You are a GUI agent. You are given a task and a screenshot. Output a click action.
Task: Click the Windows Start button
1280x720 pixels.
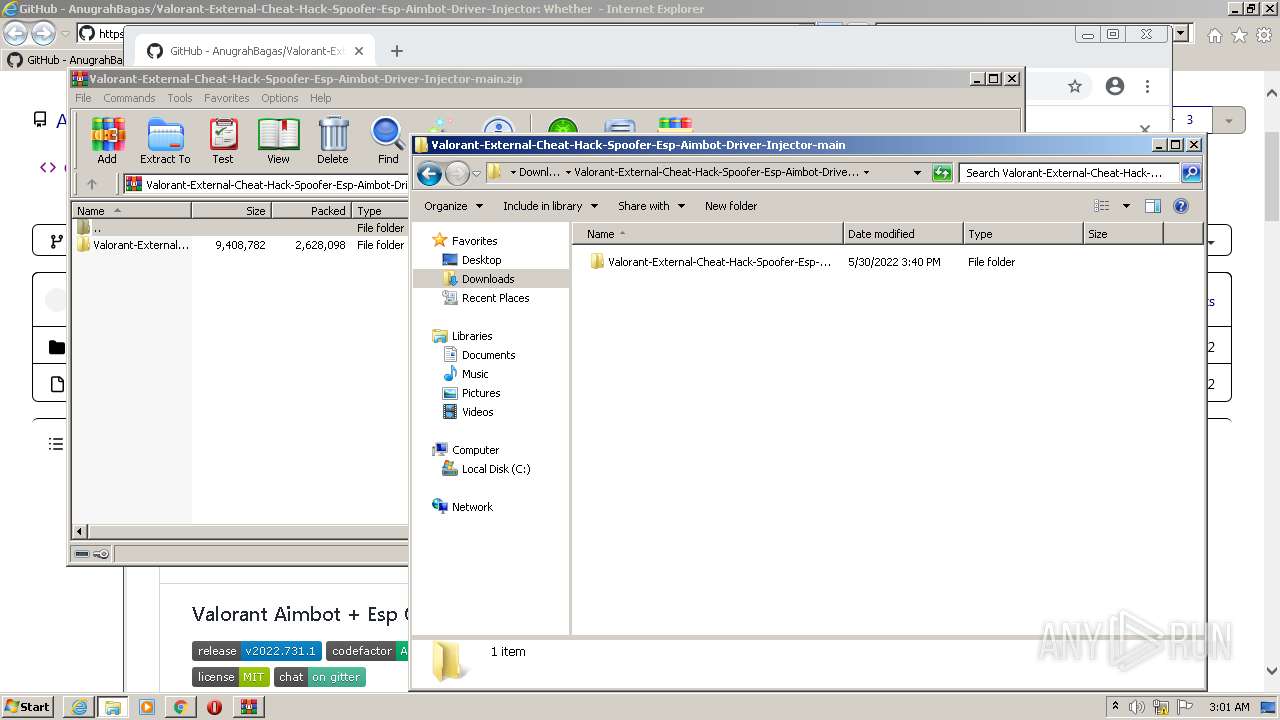point(27,707)
